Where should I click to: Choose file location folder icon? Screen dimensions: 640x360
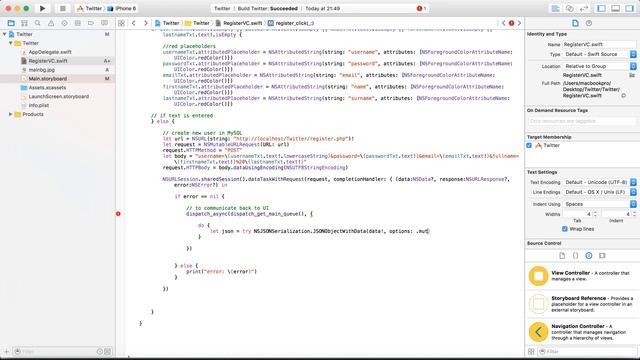tap(632, 75)
